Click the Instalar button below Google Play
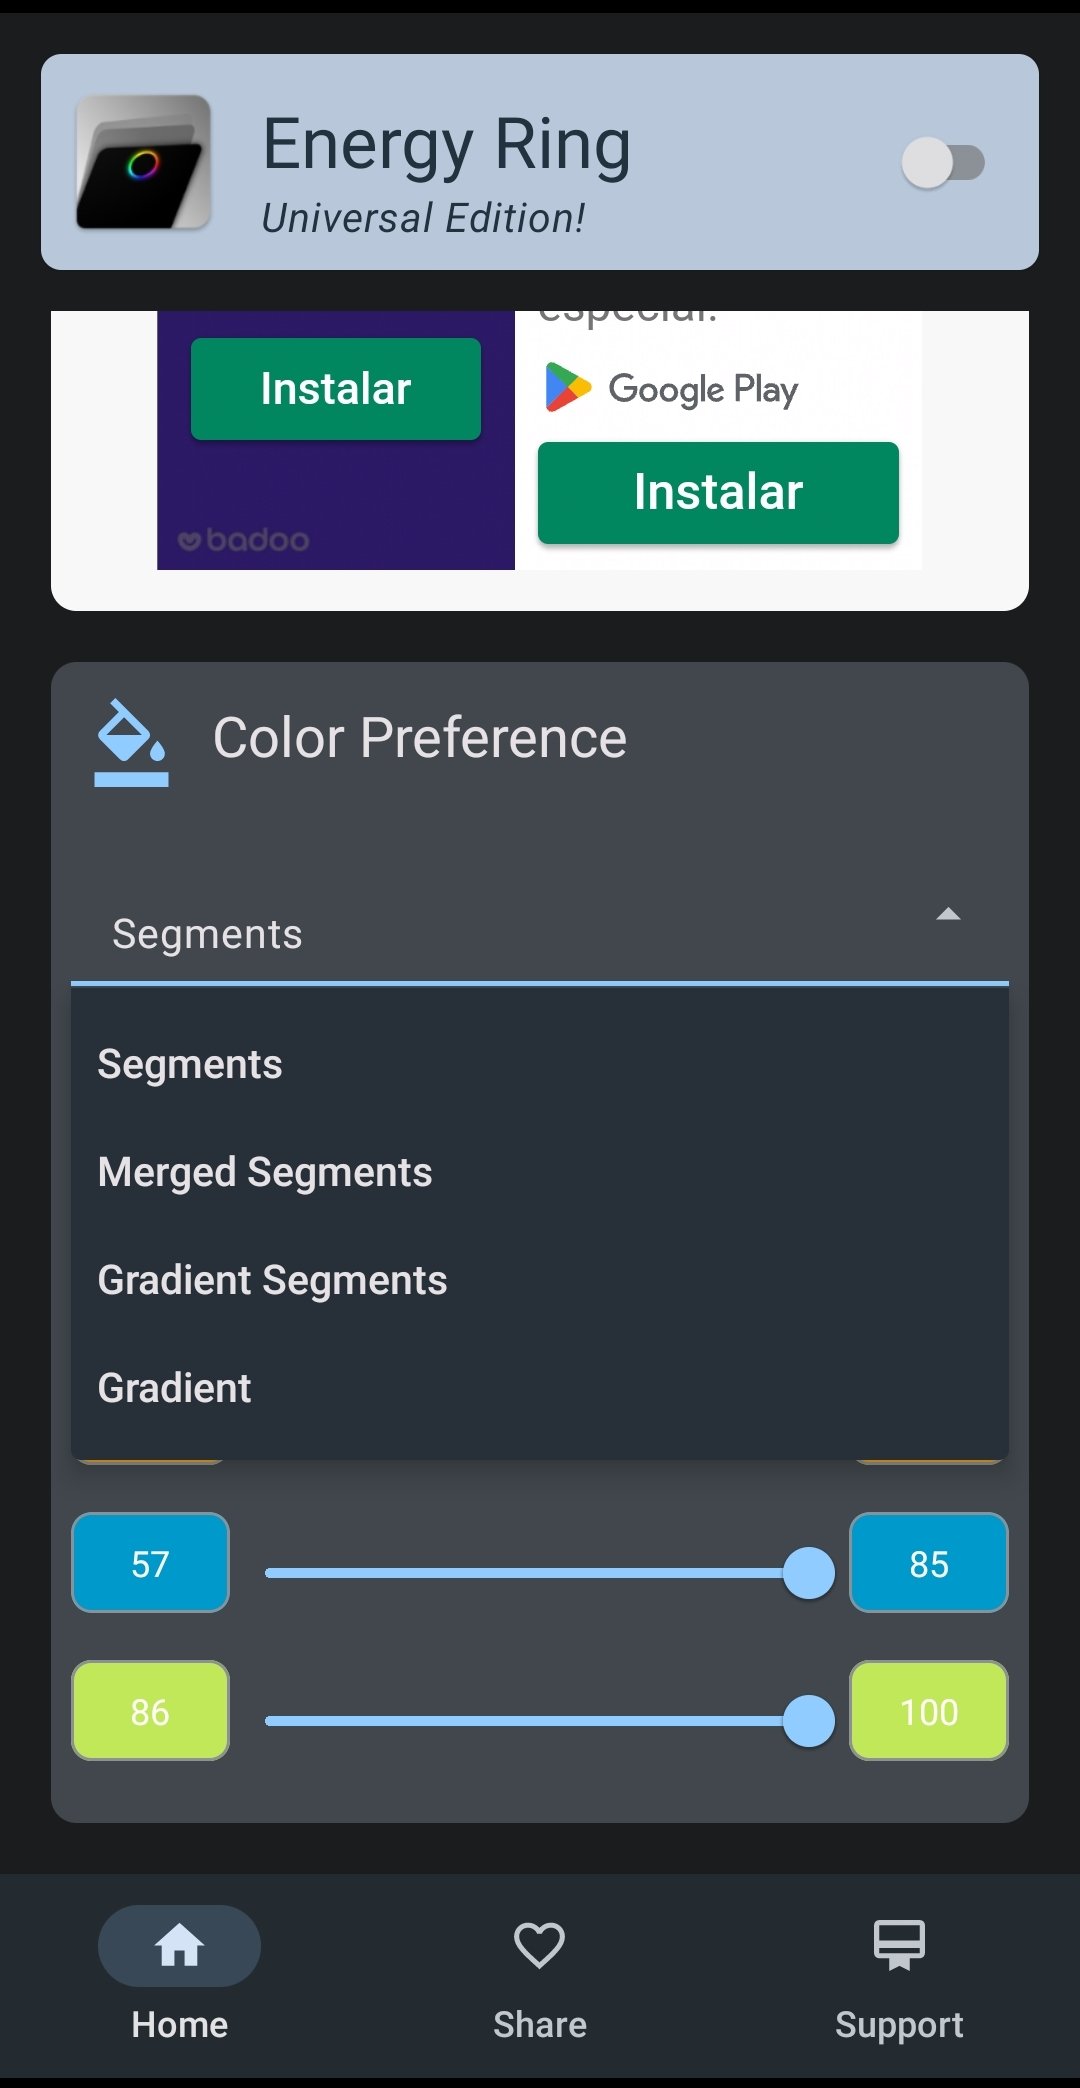The height and width of the screenshot is (2088, 1080). (x=718, y=492)
